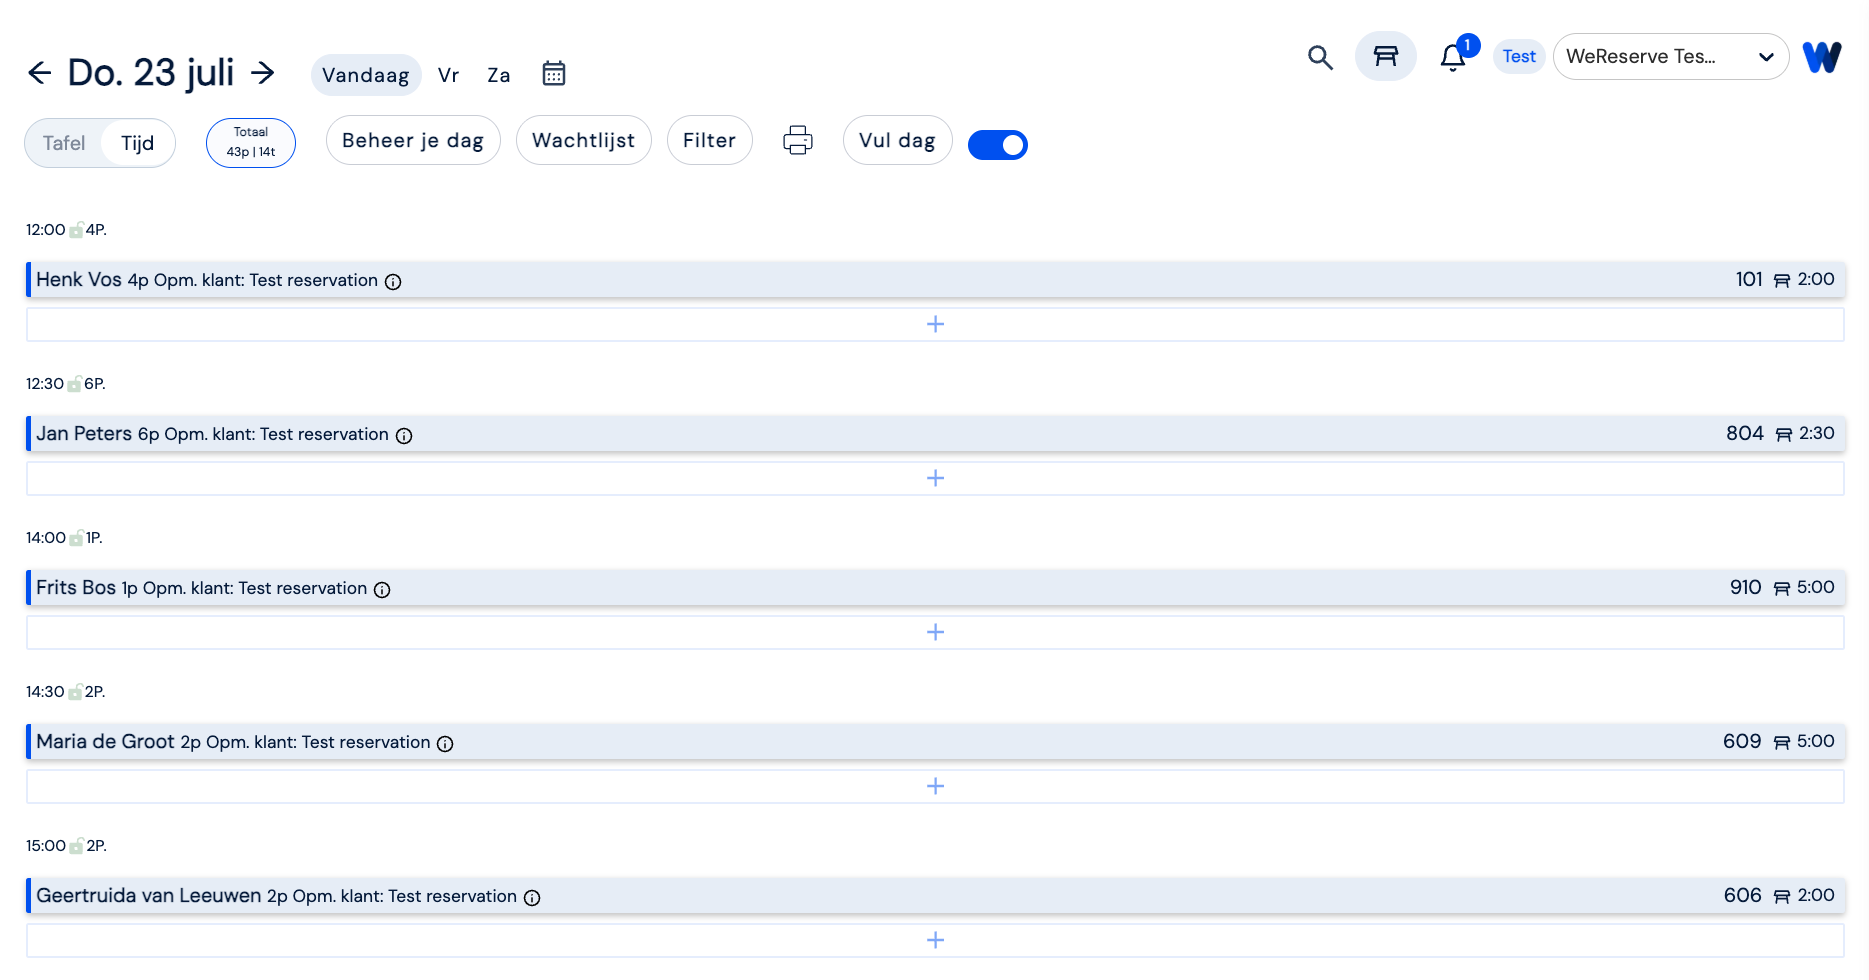
Task: Click the Test label badge
Action: (x=1519, y=57)
